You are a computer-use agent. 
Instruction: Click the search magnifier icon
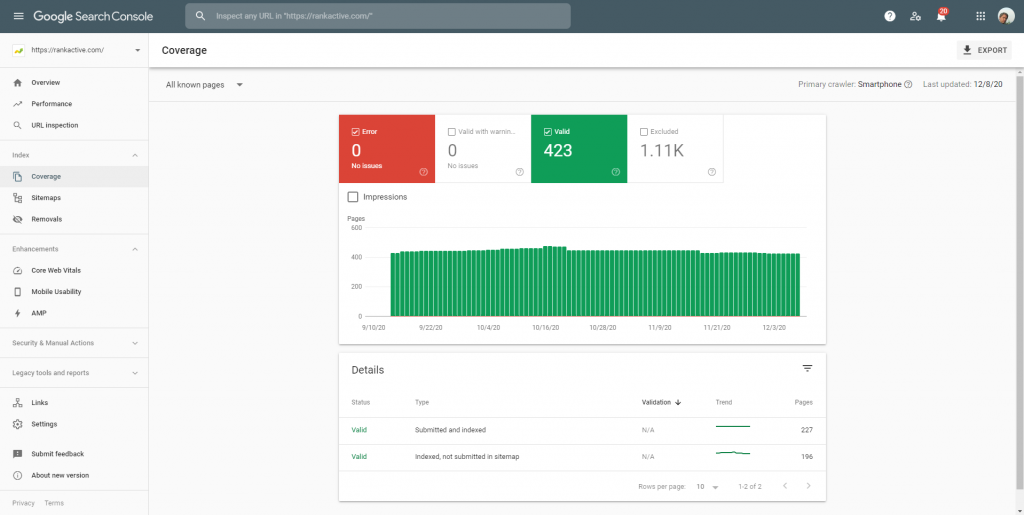(x=201, y=16)
